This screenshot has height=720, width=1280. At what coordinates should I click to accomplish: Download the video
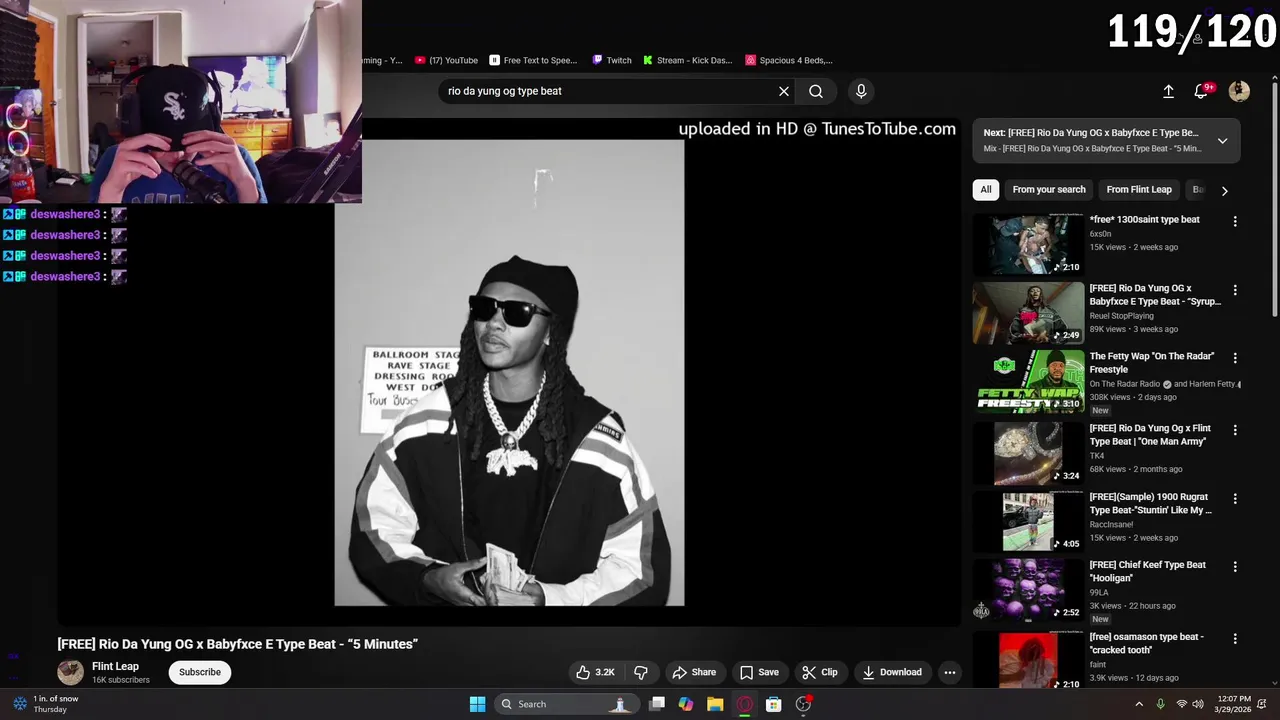click(x=892, y=672)
